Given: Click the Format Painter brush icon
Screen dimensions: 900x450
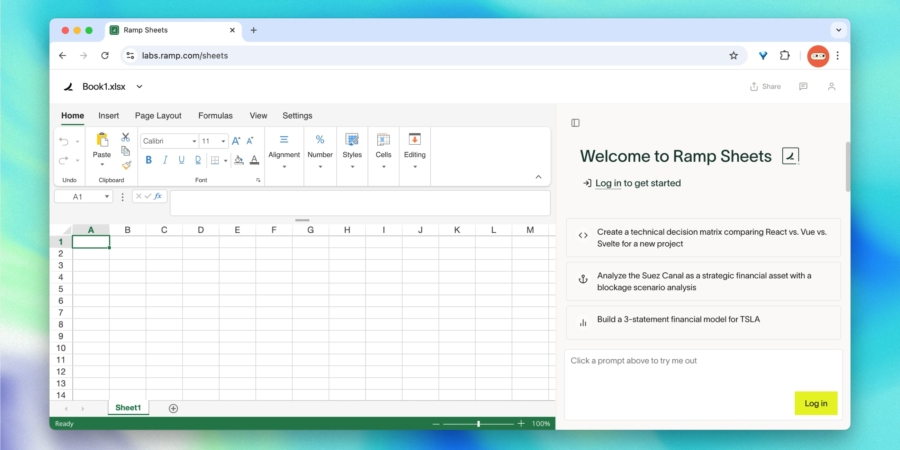Looking at the screenshot, I should pos(126,165).
